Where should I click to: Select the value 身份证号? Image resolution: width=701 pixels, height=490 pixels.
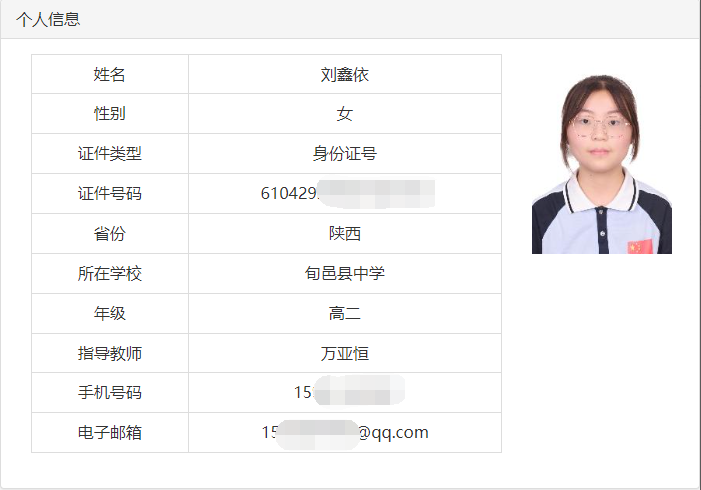pyautogui.click(x=345, y=154)
